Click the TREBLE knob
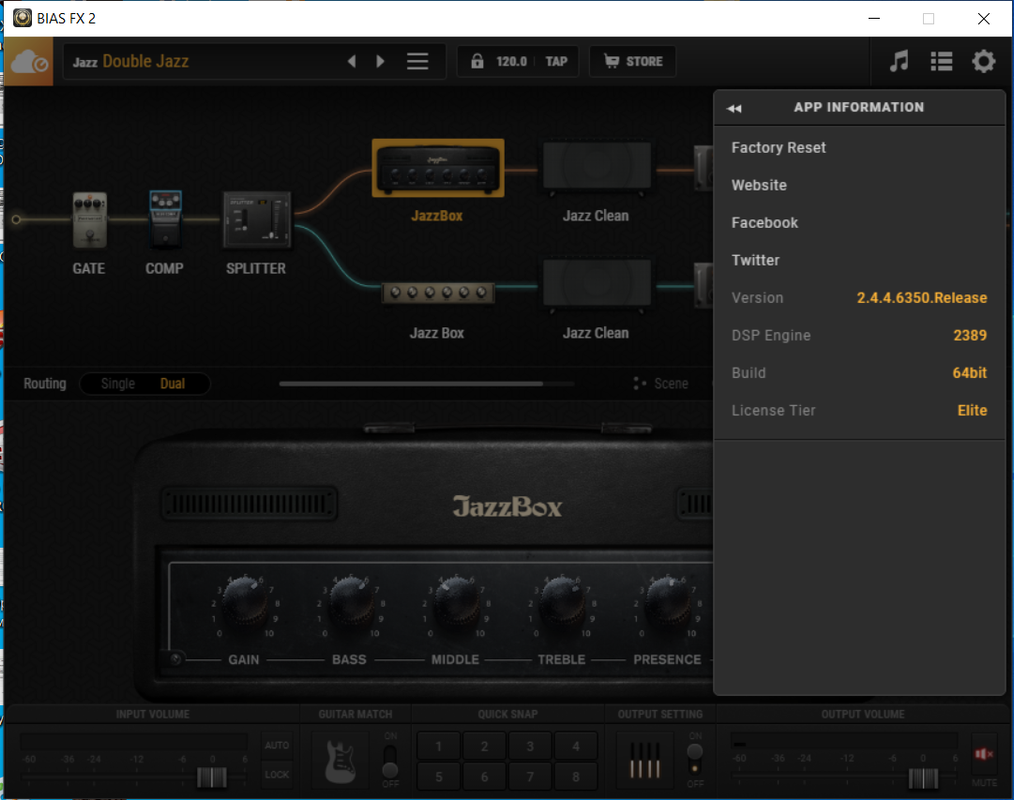Image resolution: width=1014 pixels, height=800 pixels. (x=561, y=600)
